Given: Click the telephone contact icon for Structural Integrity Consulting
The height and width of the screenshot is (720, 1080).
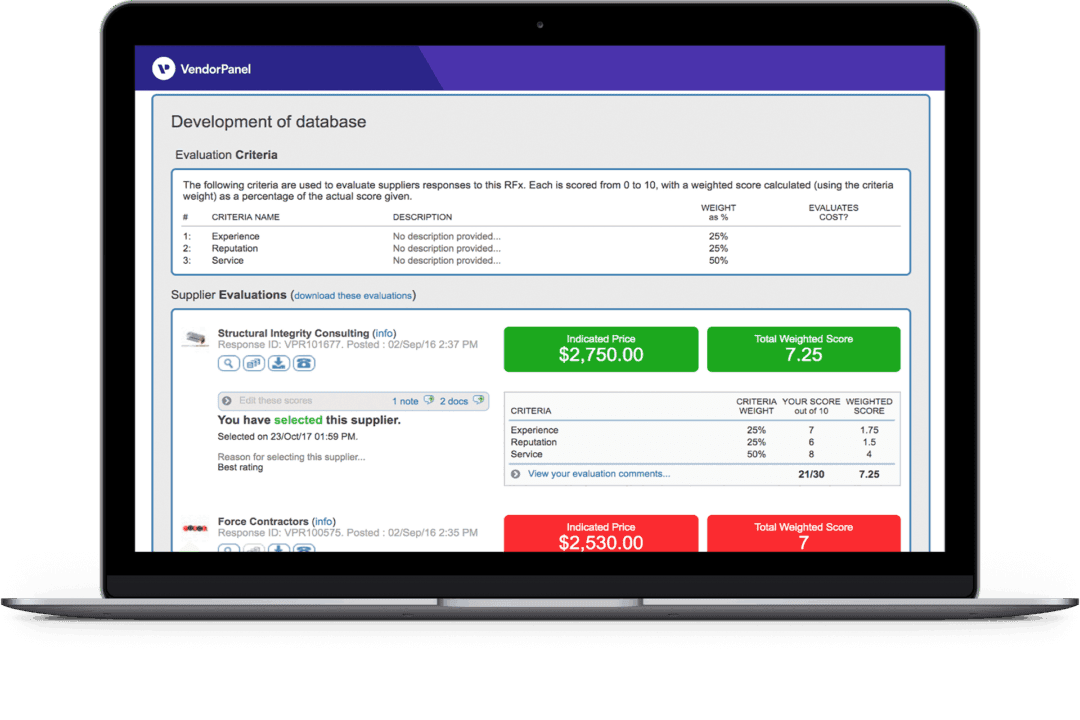Looking at the screenshot, I should pyautogui.click(x=303, y=363).
